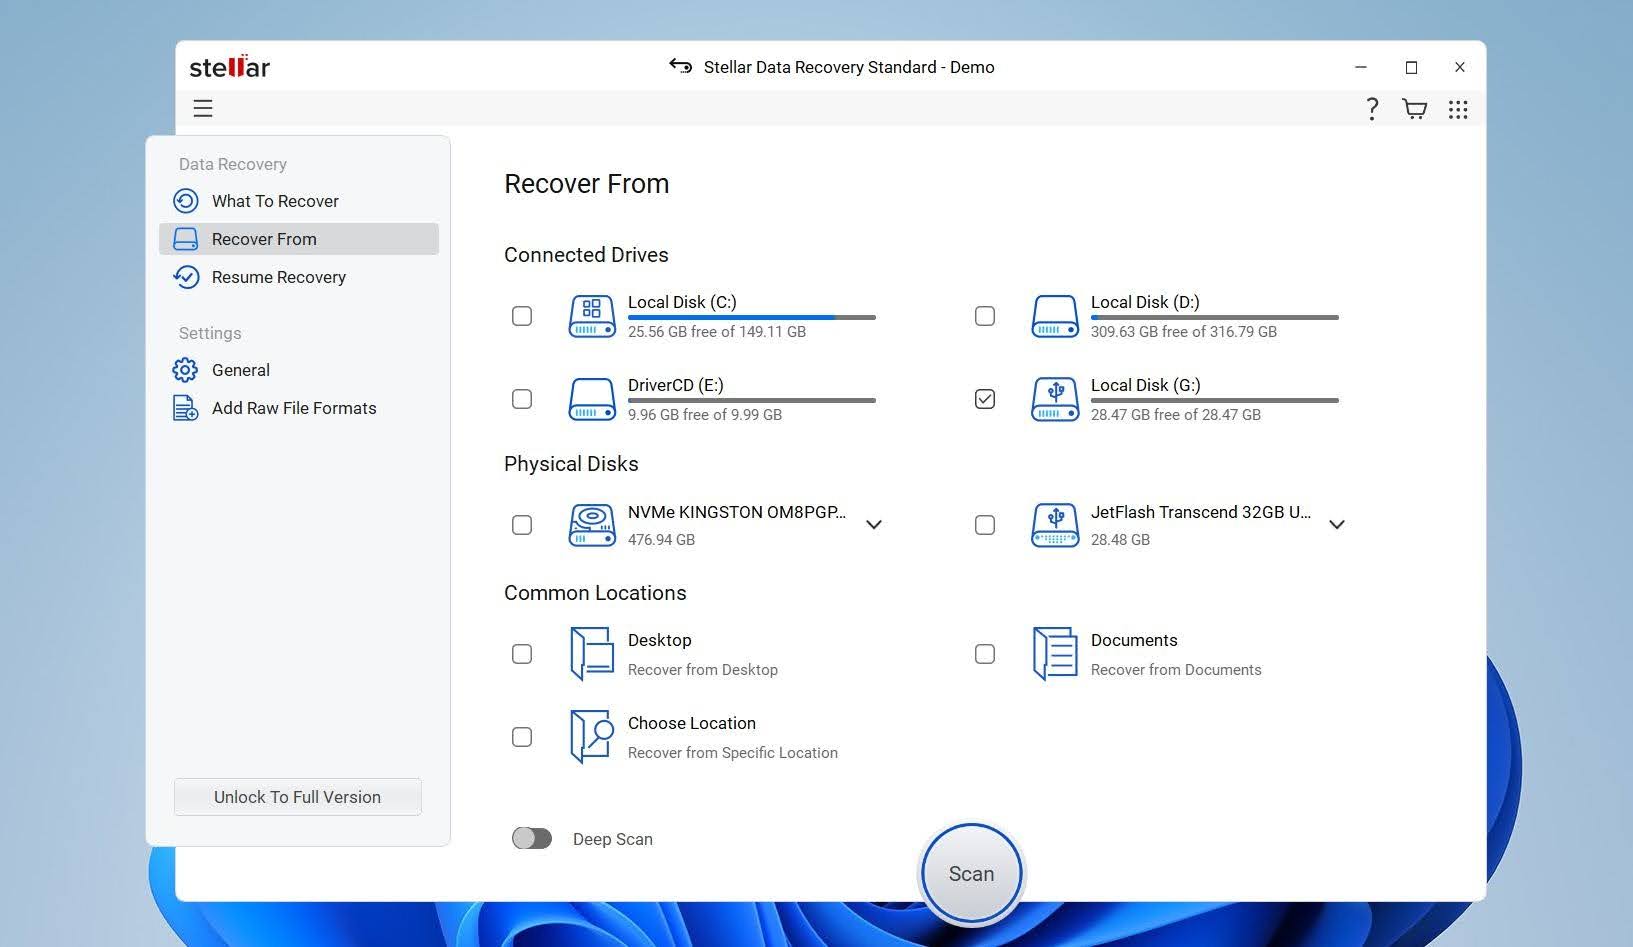This screenshot has width=1633, height=947.
Task: Click the Recover From drive icon in the sidebar
Action: 186,239
